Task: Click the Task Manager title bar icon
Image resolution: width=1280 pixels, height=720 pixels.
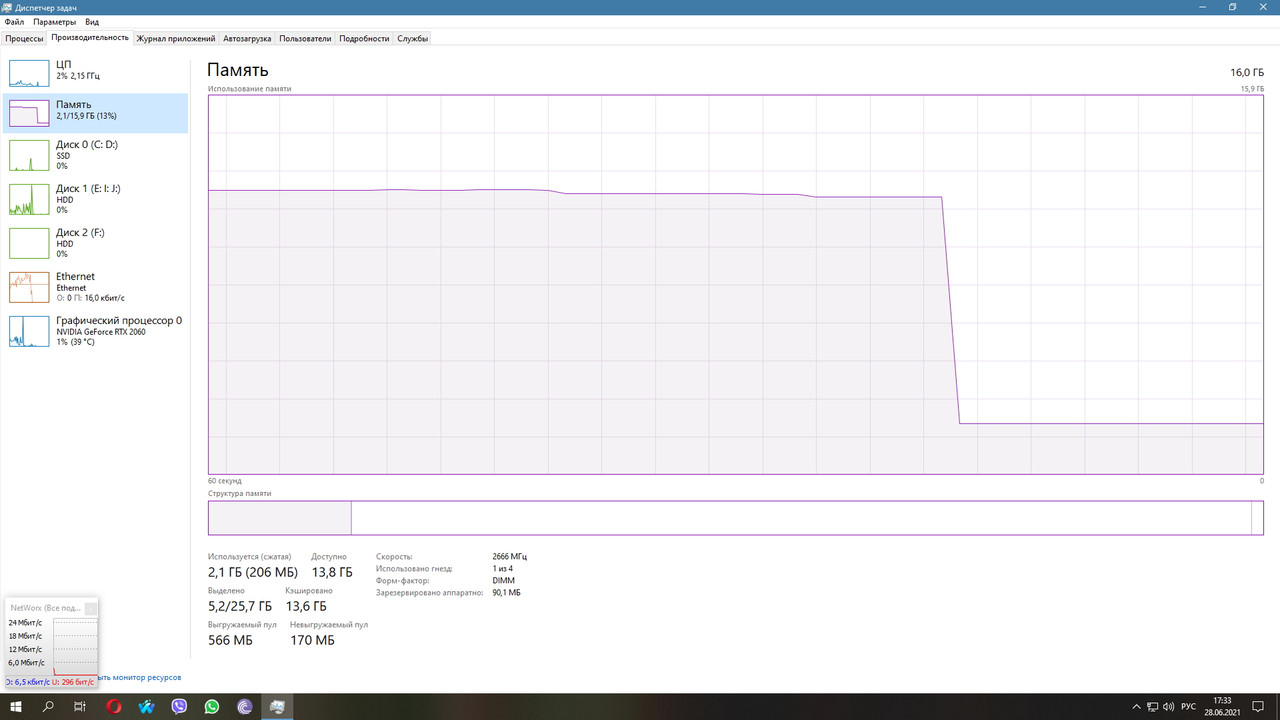Action: pyautogui.click(x=8, y=7)
